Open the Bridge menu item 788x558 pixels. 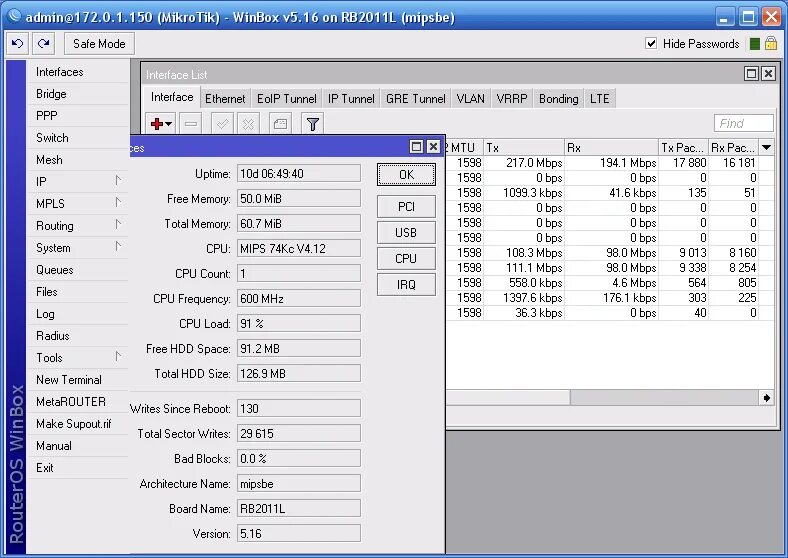pyautogui.click(x=77, y=94)
